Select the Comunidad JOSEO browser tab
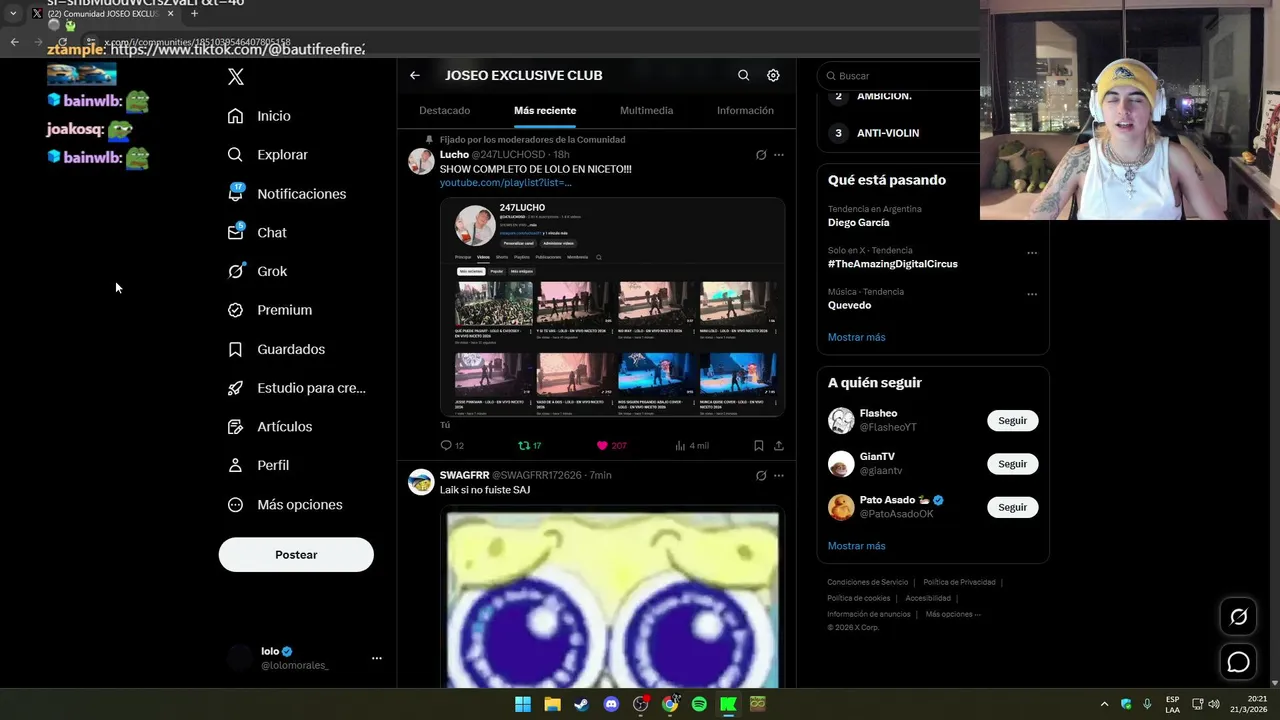Viewport: 1280px width, 720px height. pyautogui.click(x=103, y=13)
